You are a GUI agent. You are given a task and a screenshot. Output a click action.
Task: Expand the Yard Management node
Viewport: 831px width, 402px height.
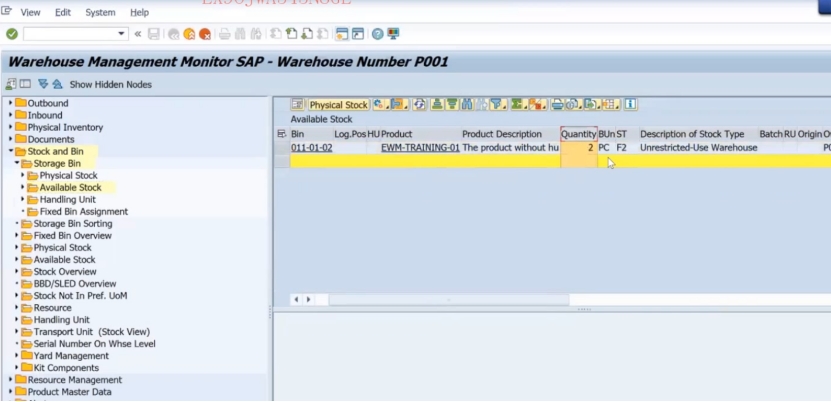coord(17,356)
